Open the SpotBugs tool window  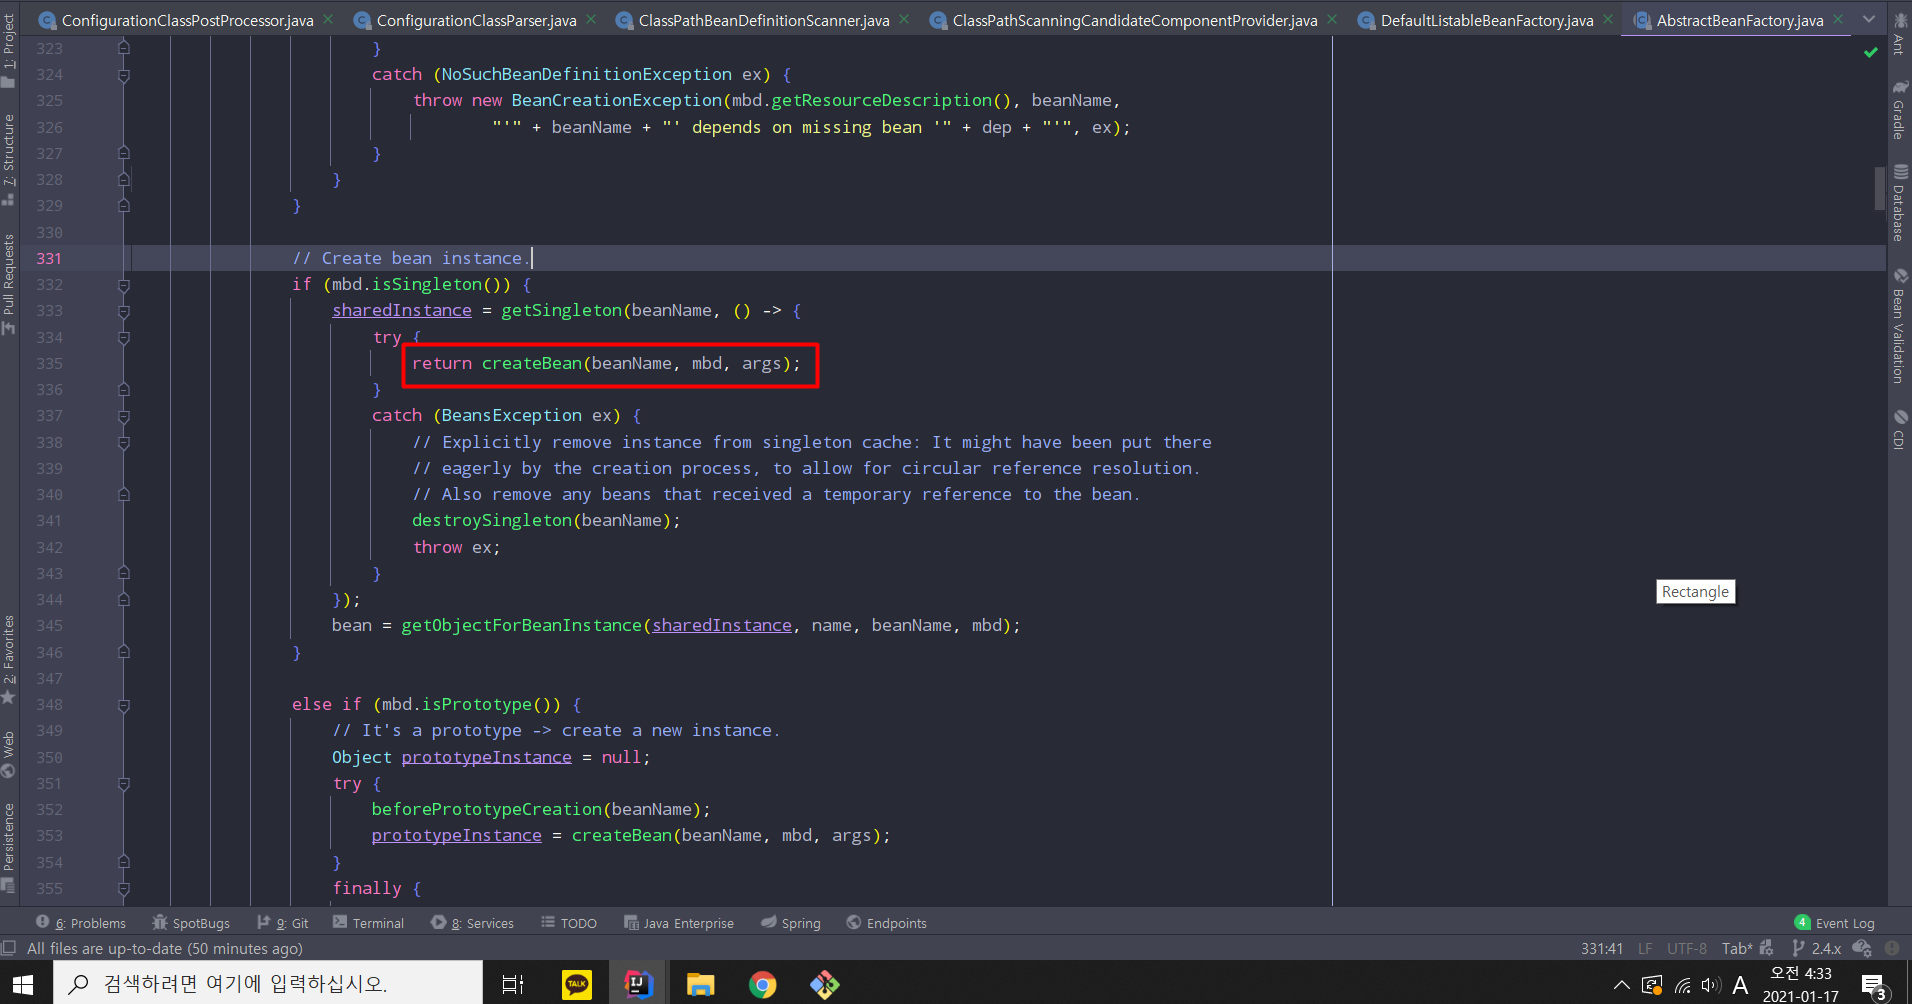(191, 923)
